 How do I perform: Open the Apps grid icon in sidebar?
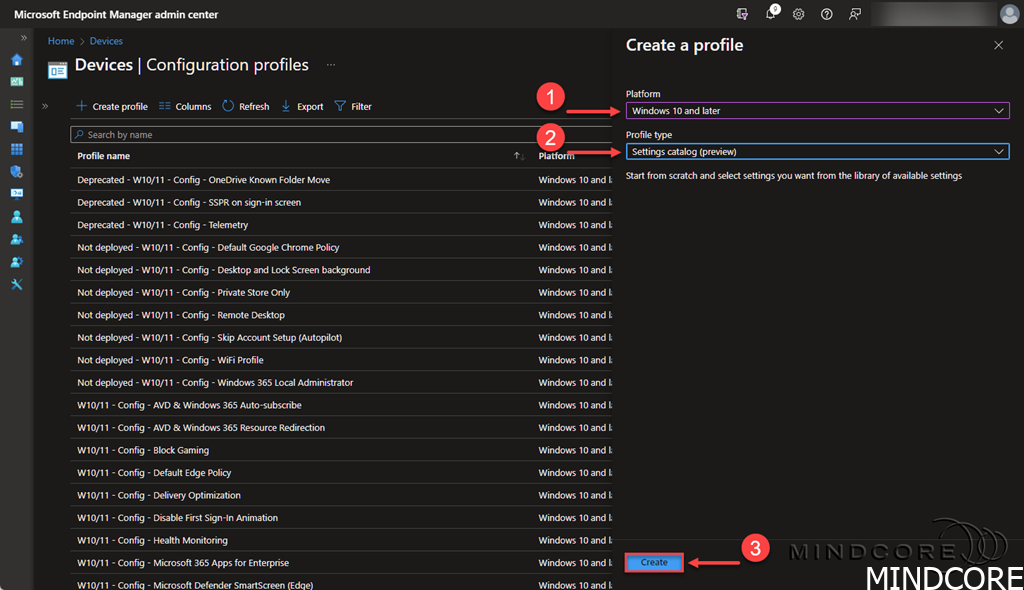click(x=16, y=149)
